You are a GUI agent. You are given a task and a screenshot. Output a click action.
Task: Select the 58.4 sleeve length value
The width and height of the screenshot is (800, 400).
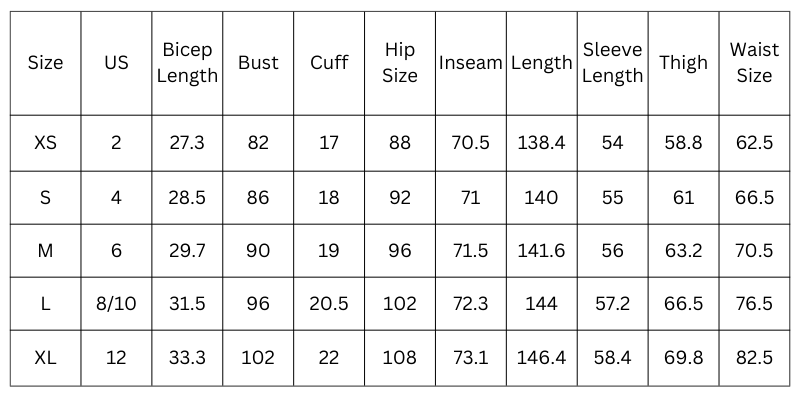click(x=612, y=357)
